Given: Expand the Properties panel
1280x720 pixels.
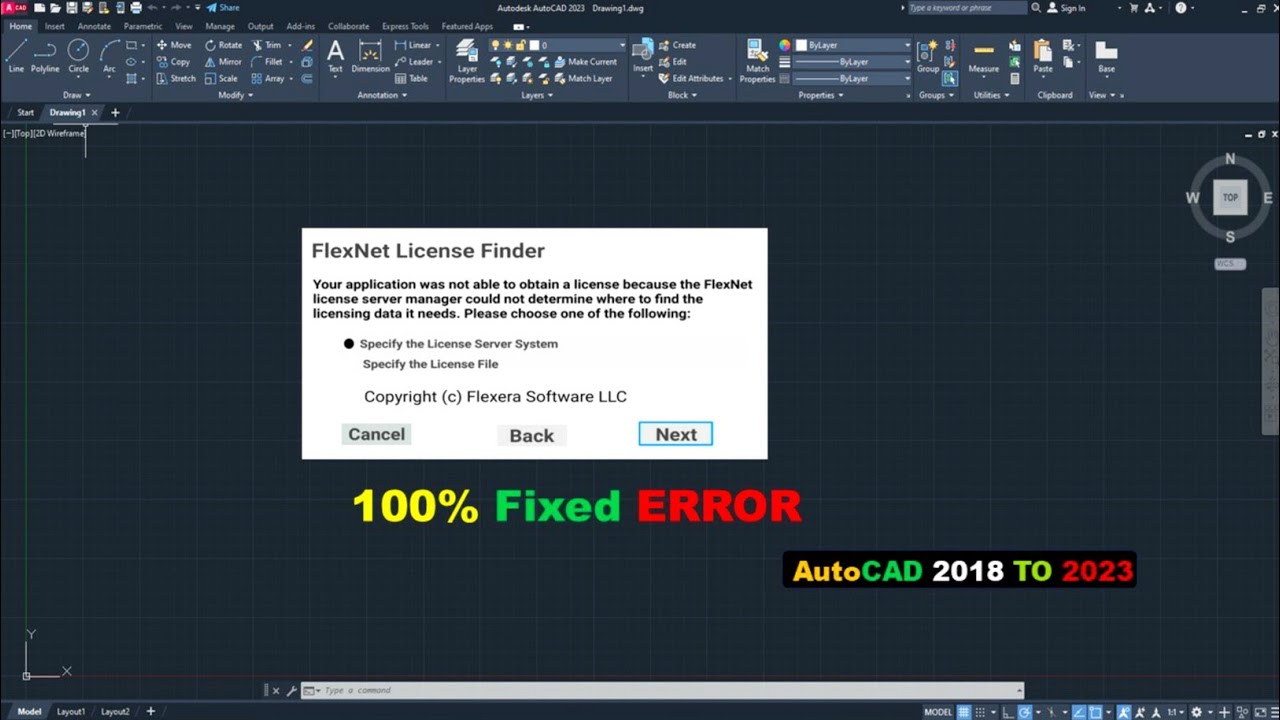Looking at the screenshot, I should coord(821,95).
